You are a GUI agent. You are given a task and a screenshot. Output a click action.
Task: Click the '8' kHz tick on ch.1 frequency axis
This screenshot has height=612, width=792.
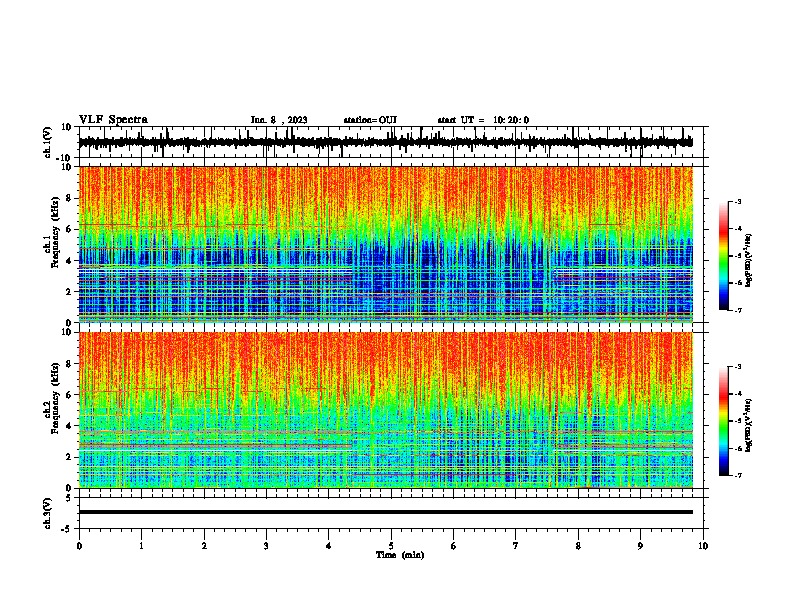click(69, 198)
